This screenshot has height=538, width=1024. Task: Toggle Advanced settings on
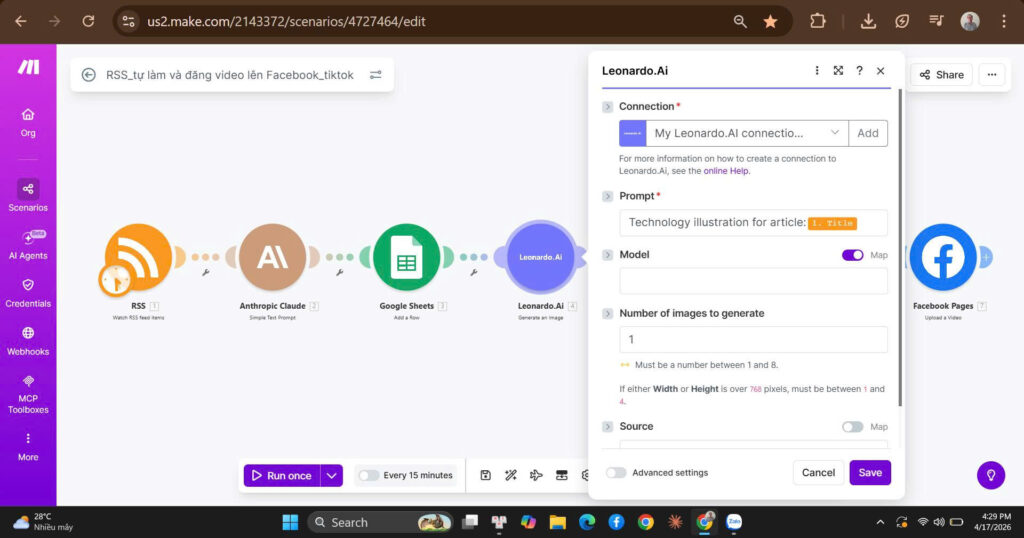[616, 473]
